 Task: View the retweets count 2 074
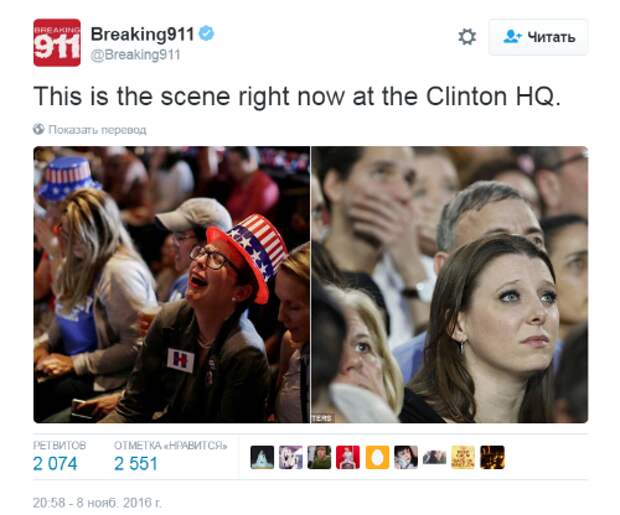click(55, 464)
